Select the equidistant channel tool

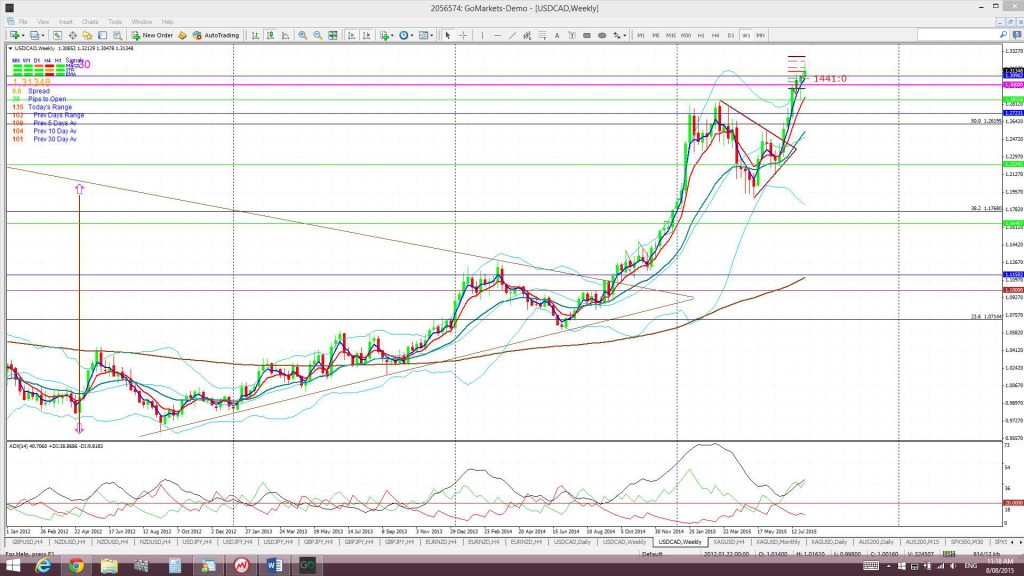pyautogui.click(x=527, y=35)
